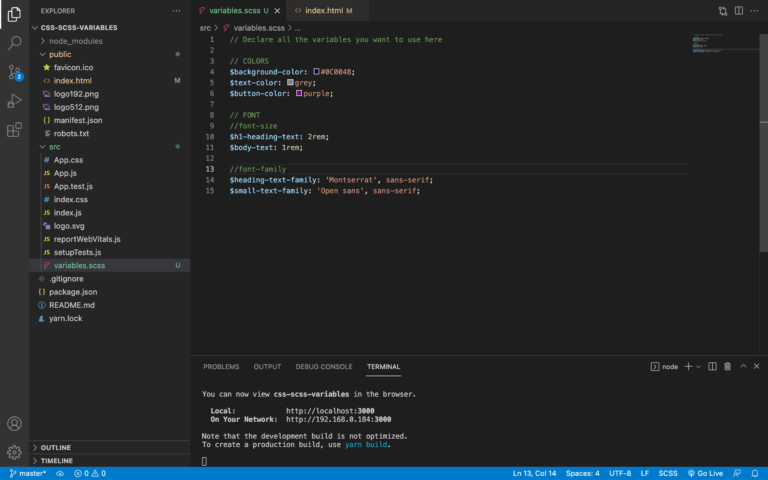This screenshot has height=480, width=768.
Task: Switch to the PROBLEMS panel tab
Action: [221, 367]
